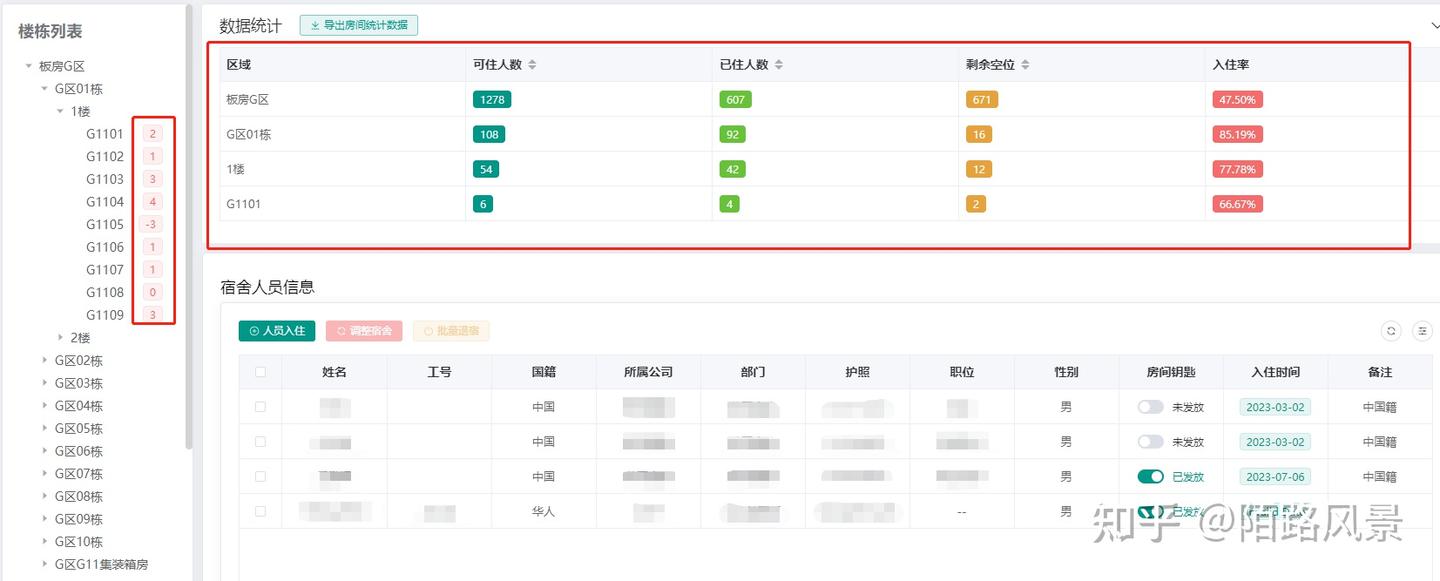Click the vacancy badge next to G1108
1440x581 pixels.
click(152, 293)
